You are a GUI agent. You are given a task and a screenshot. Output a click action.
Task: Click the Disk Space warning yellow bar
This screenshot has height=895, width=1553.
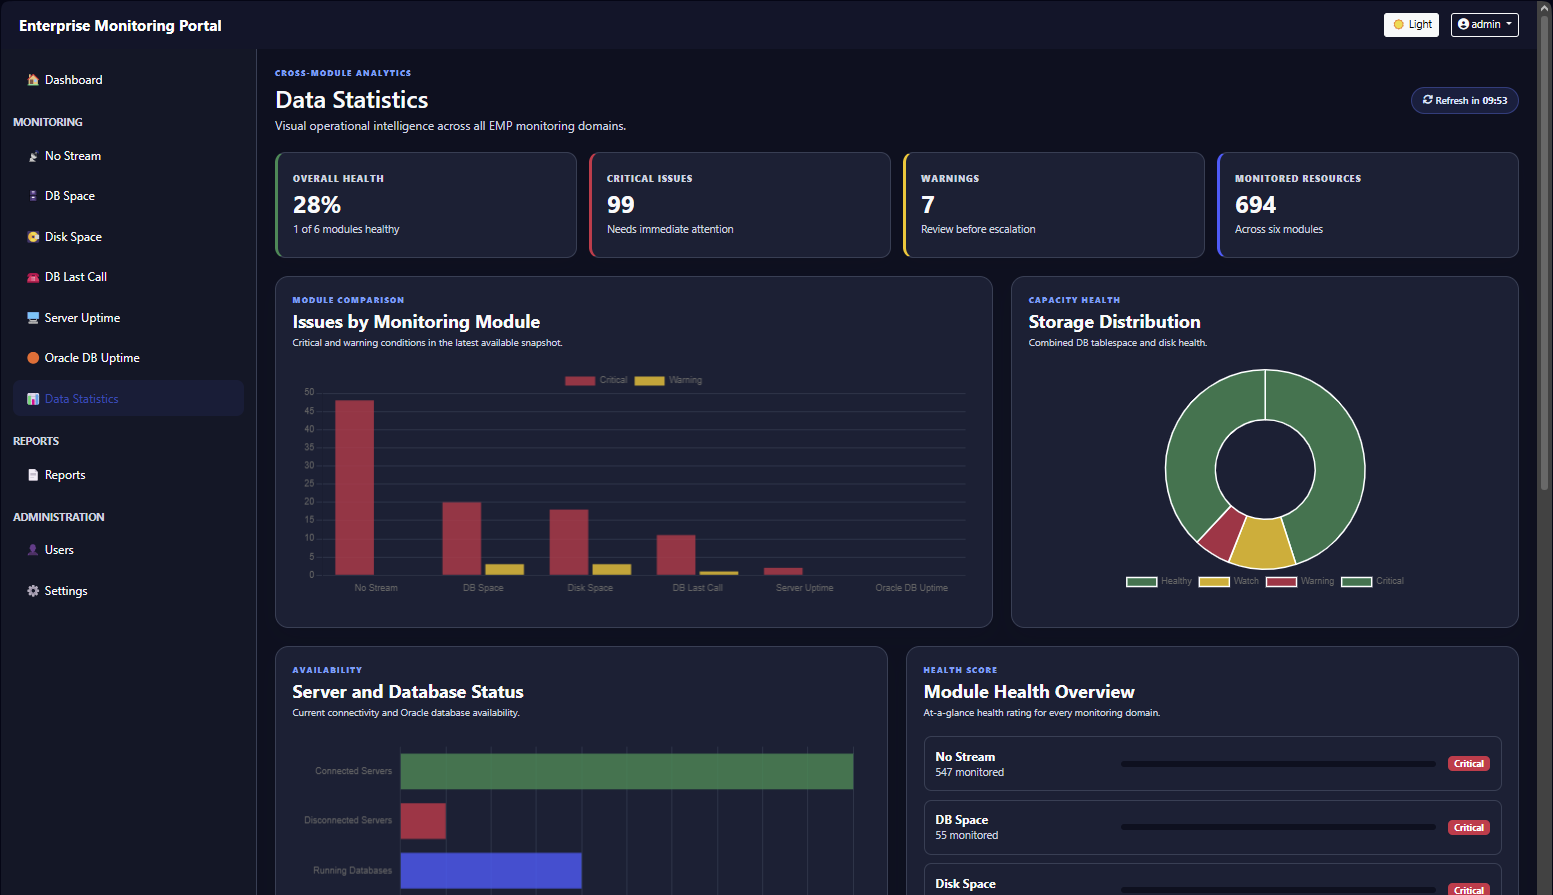[x=612, y=569]
